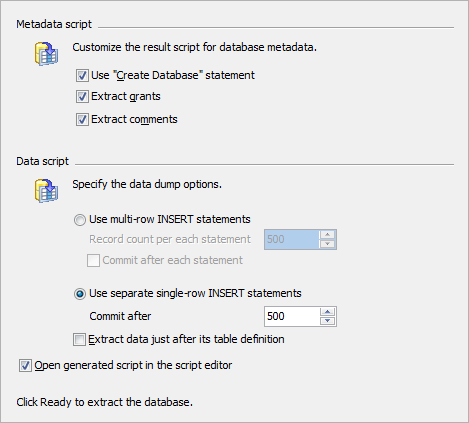
Task: Click the Data script database icon
Action: (x=46, y=190)
